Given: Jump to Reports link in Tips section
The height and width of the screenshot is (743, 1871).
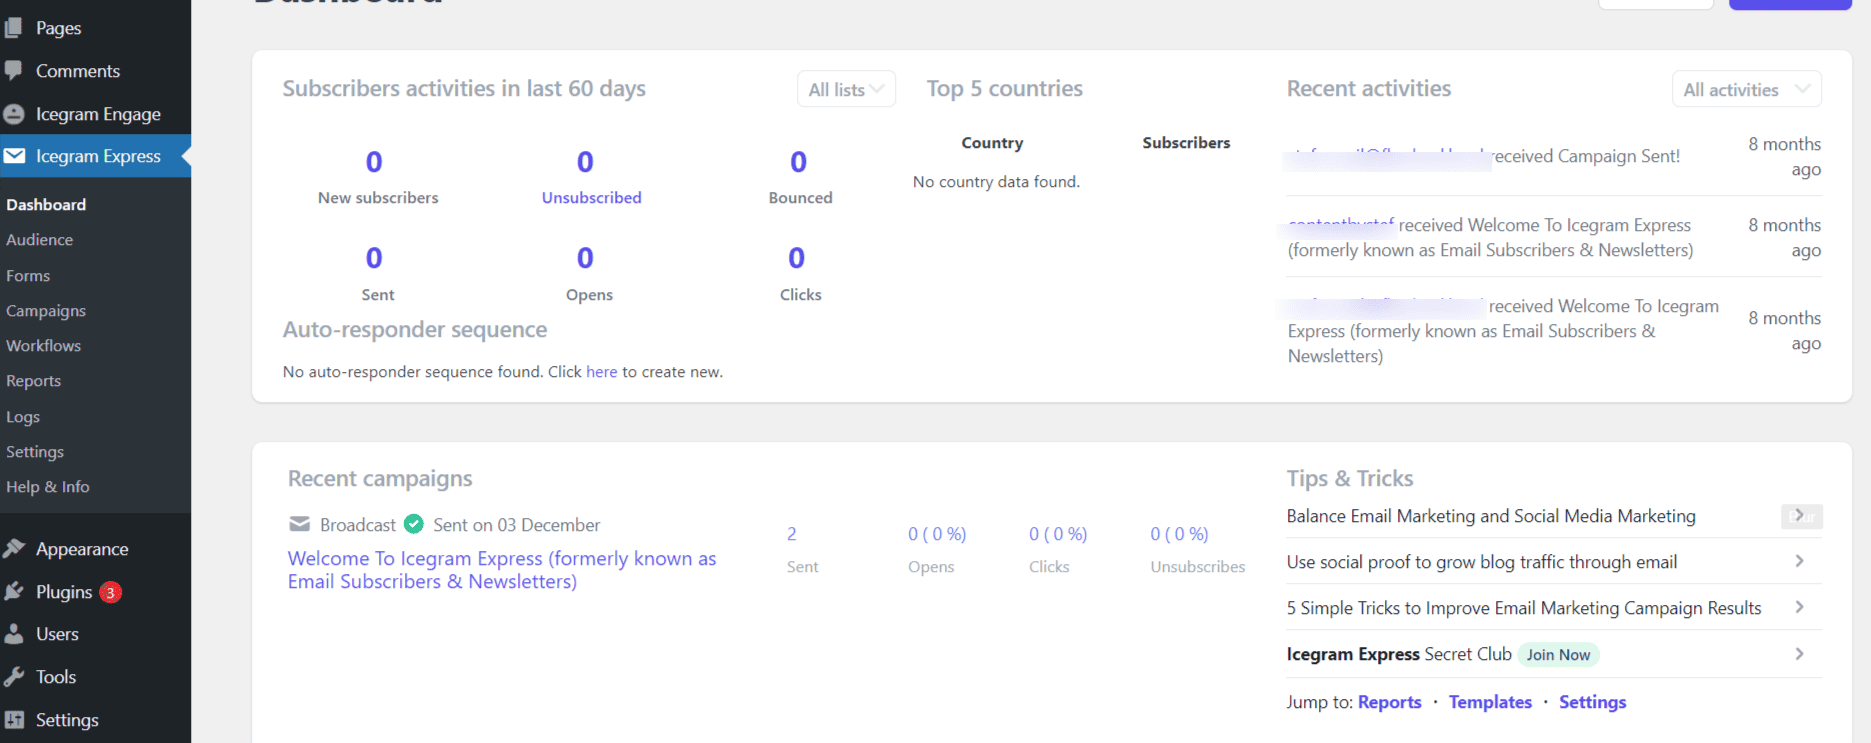Looking at the screenshot, I should 1389,702.
